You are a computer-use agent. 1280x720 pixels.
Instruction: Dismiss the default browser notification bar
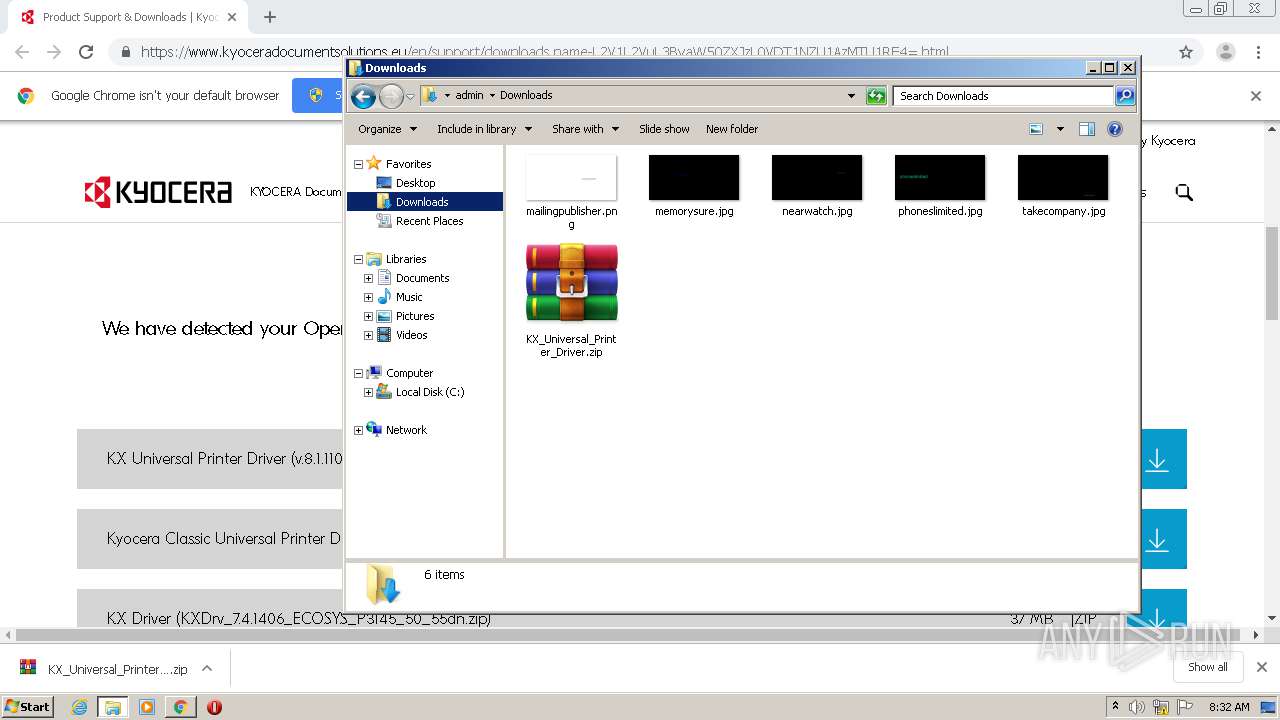[1256, 96]
